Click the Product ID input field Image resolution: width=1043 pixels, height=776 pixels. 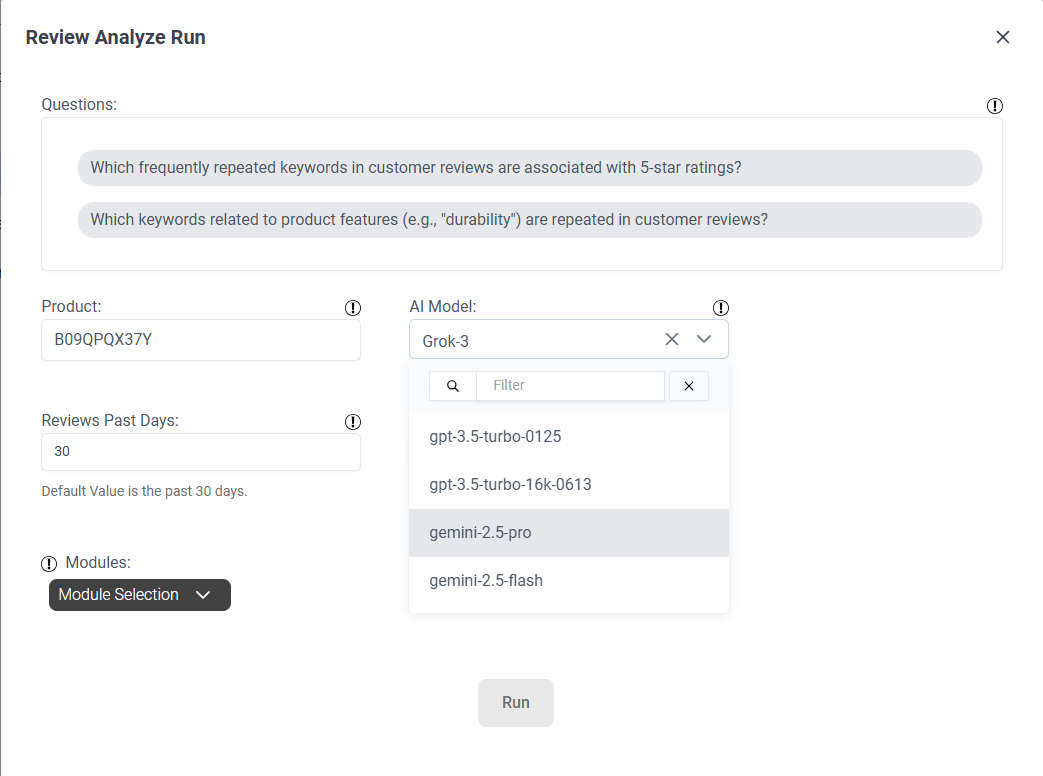(200, 340)
